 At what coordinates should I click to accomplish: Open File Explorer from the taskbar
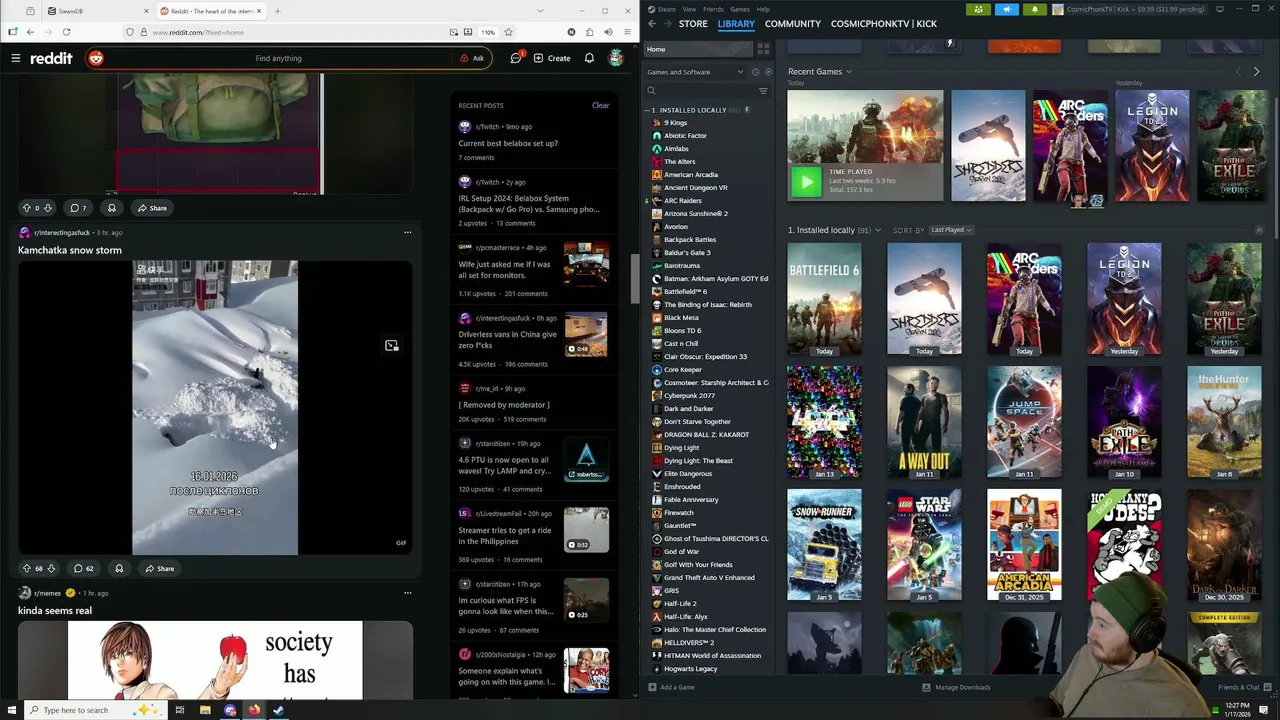205,710
